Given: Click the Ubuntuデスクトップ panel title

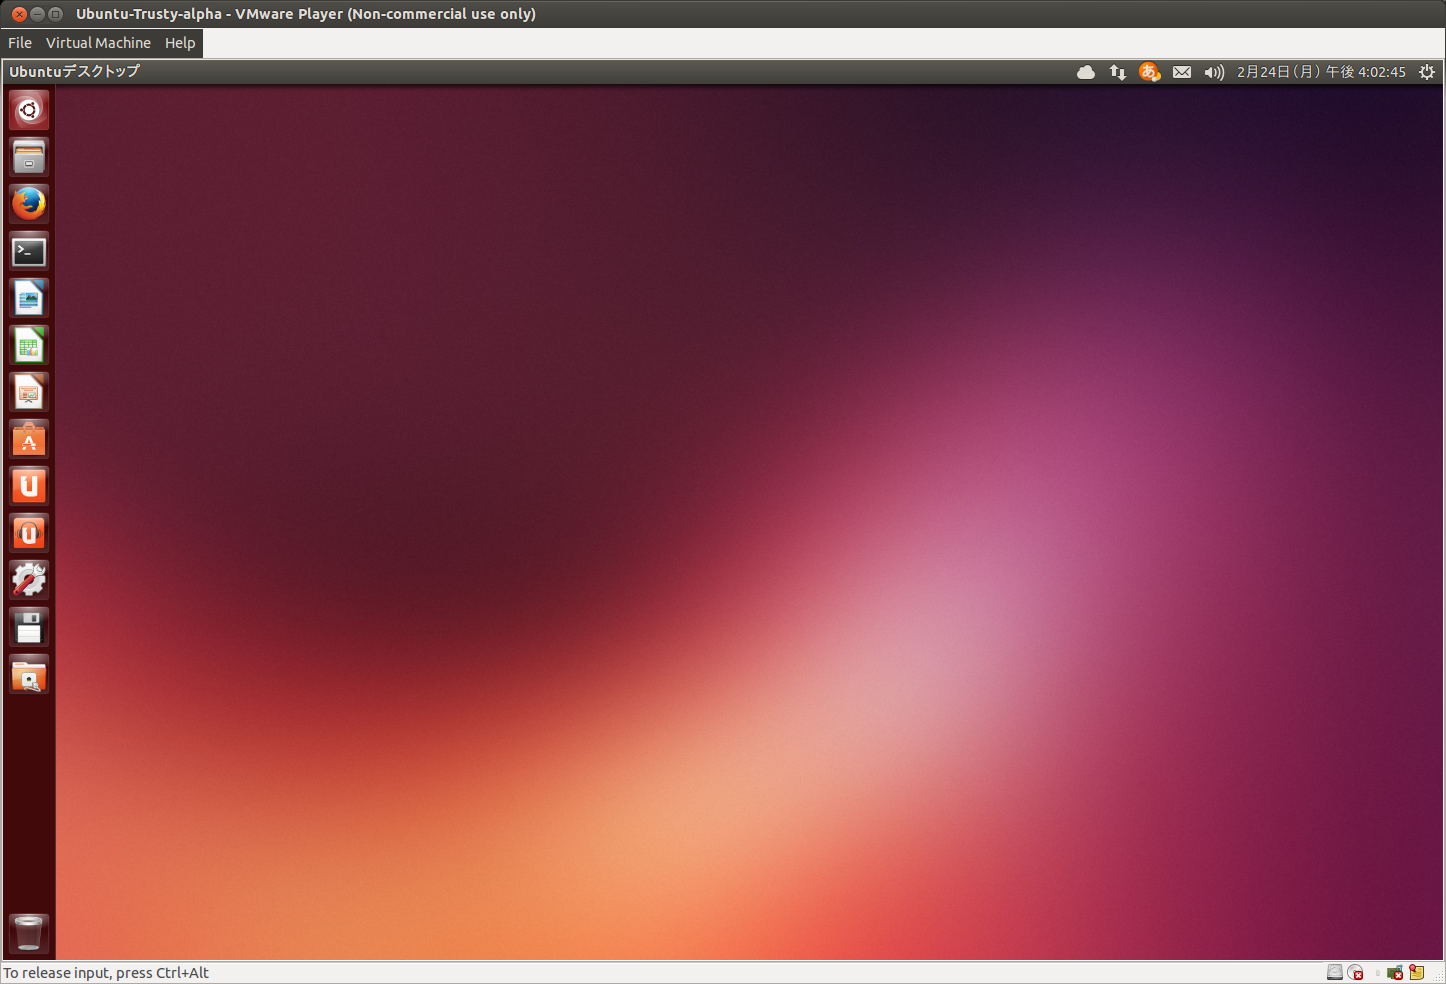Looking at the screenshot, I should [74, 72].
